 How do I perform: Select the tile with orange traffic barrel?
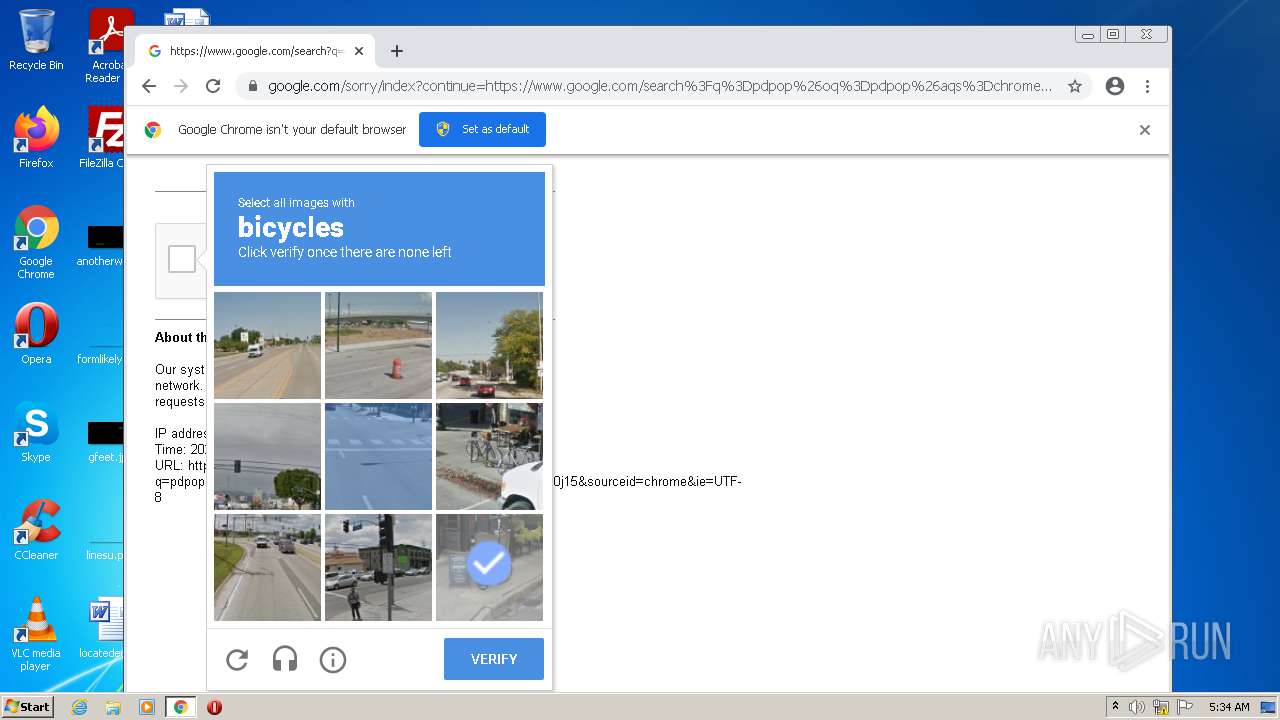click(378, 345)
